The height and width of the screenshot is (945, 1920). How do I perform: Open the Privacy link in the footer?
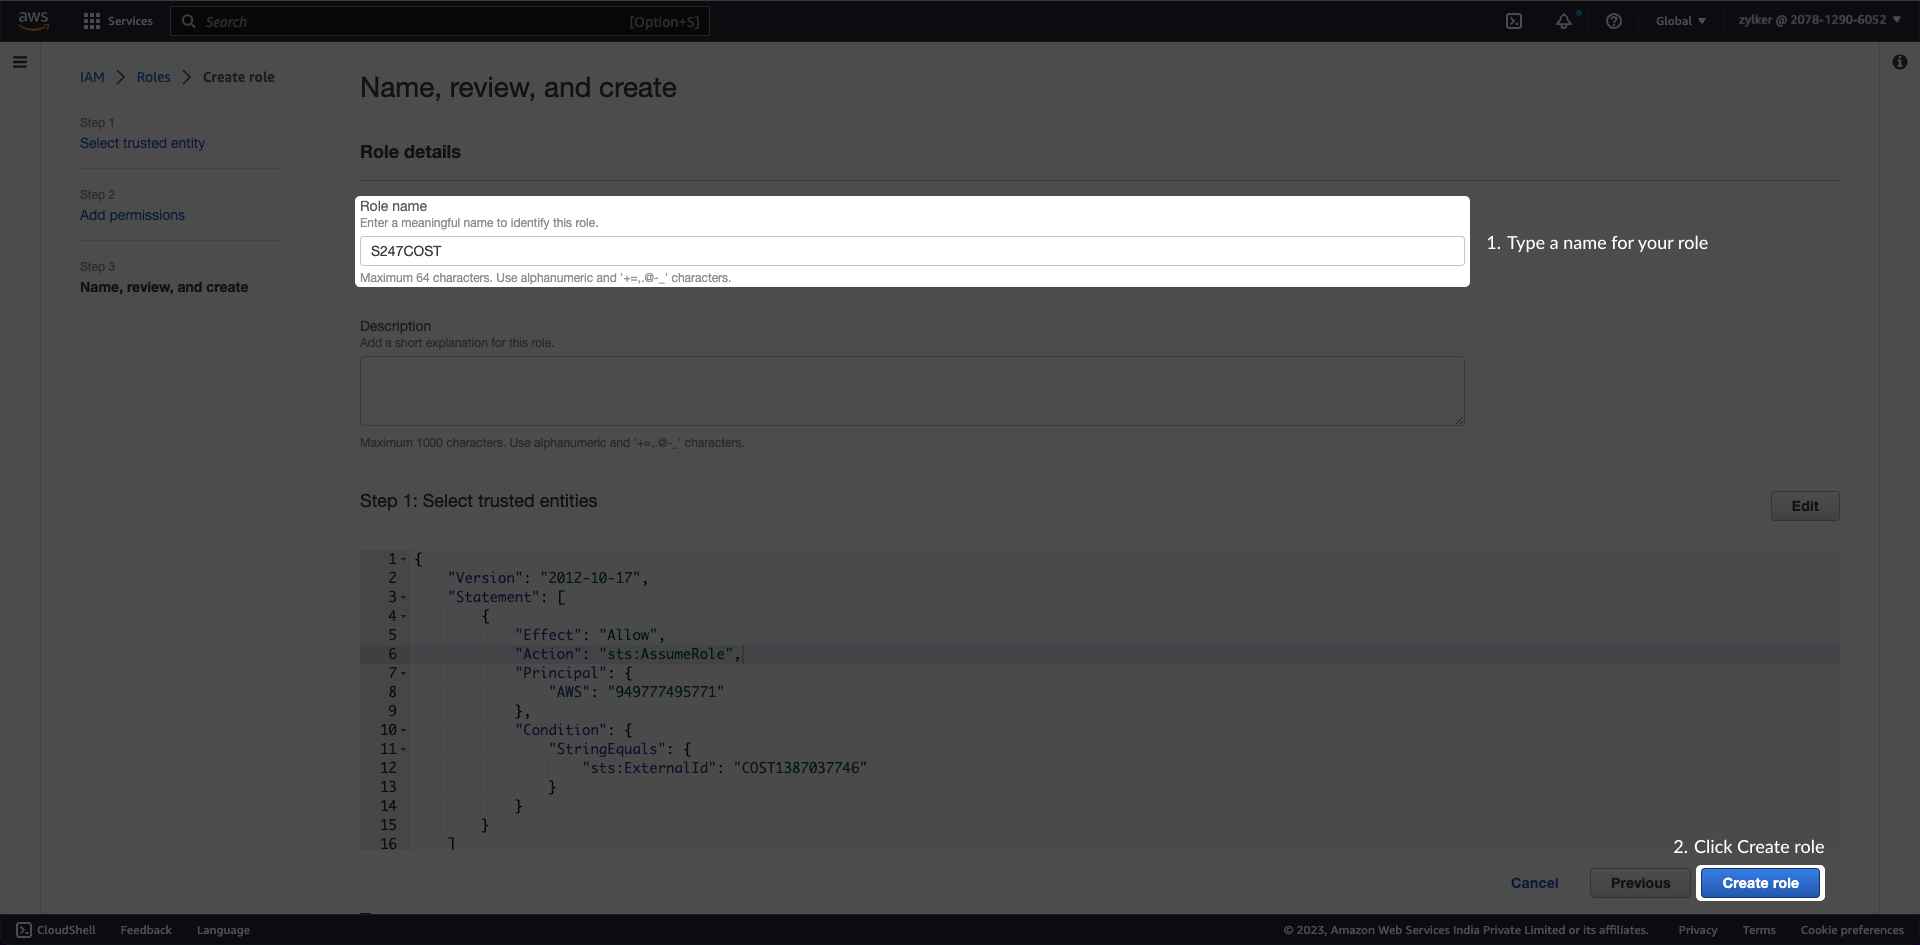(1697, 930)
